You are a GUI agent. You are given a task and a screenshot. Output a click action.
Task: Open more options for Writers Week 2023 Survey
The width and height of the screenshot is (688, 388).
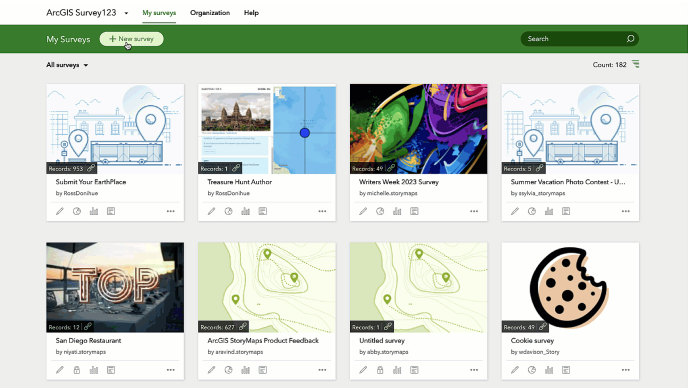pos(474,211)
